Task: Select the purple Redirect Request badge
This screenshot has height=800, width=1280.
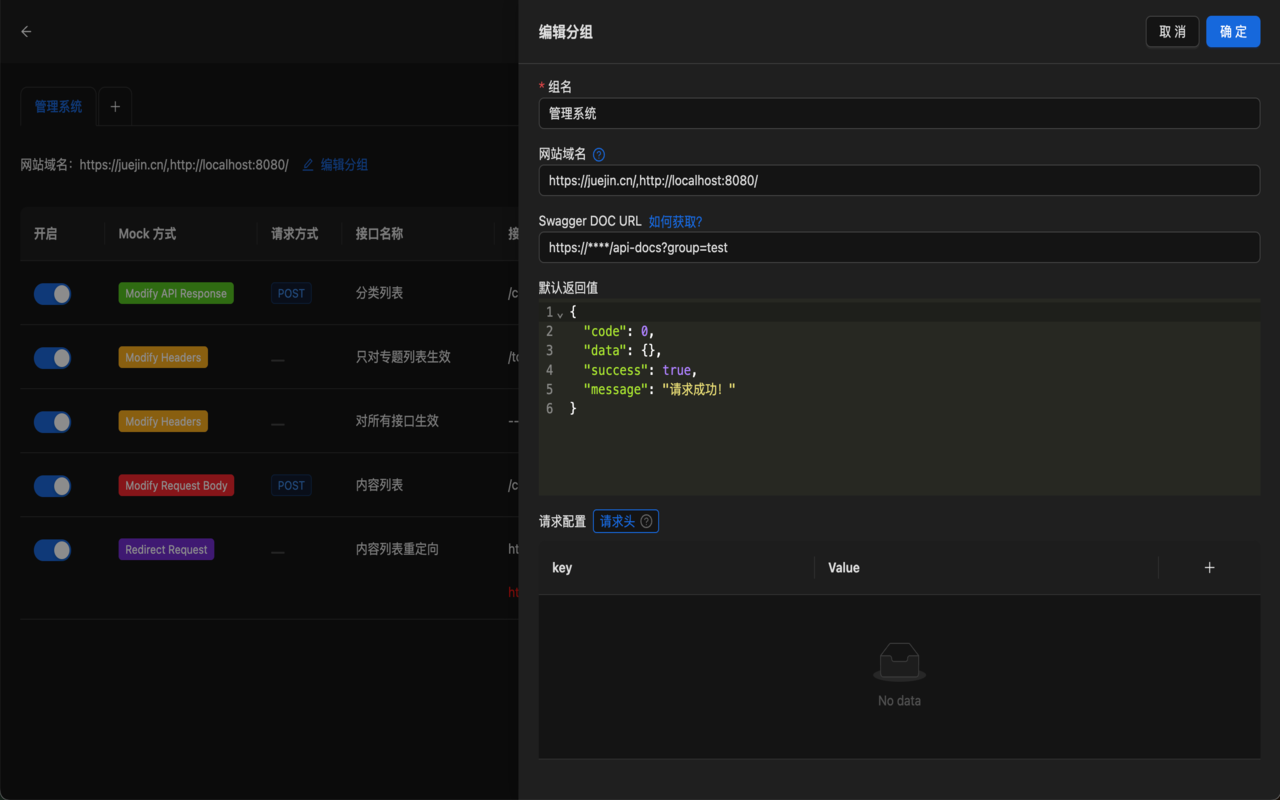Action: [x=166, y=549]
